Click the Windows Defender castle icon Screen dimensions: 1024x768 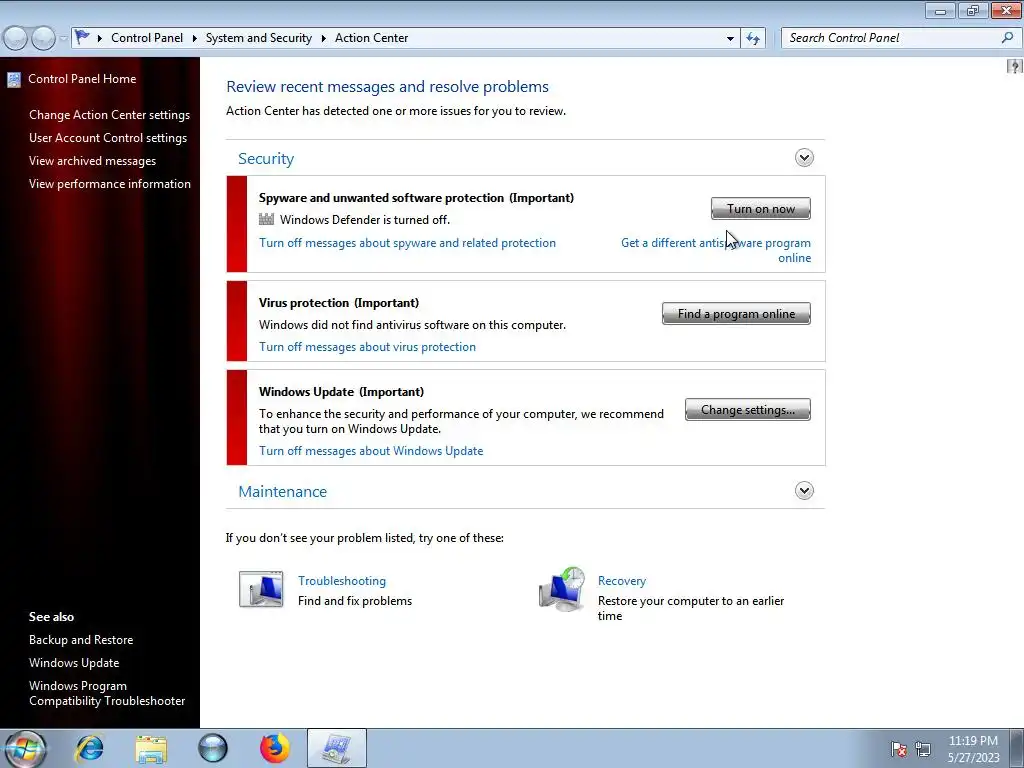pyautogui.click(x=266, y=219)
